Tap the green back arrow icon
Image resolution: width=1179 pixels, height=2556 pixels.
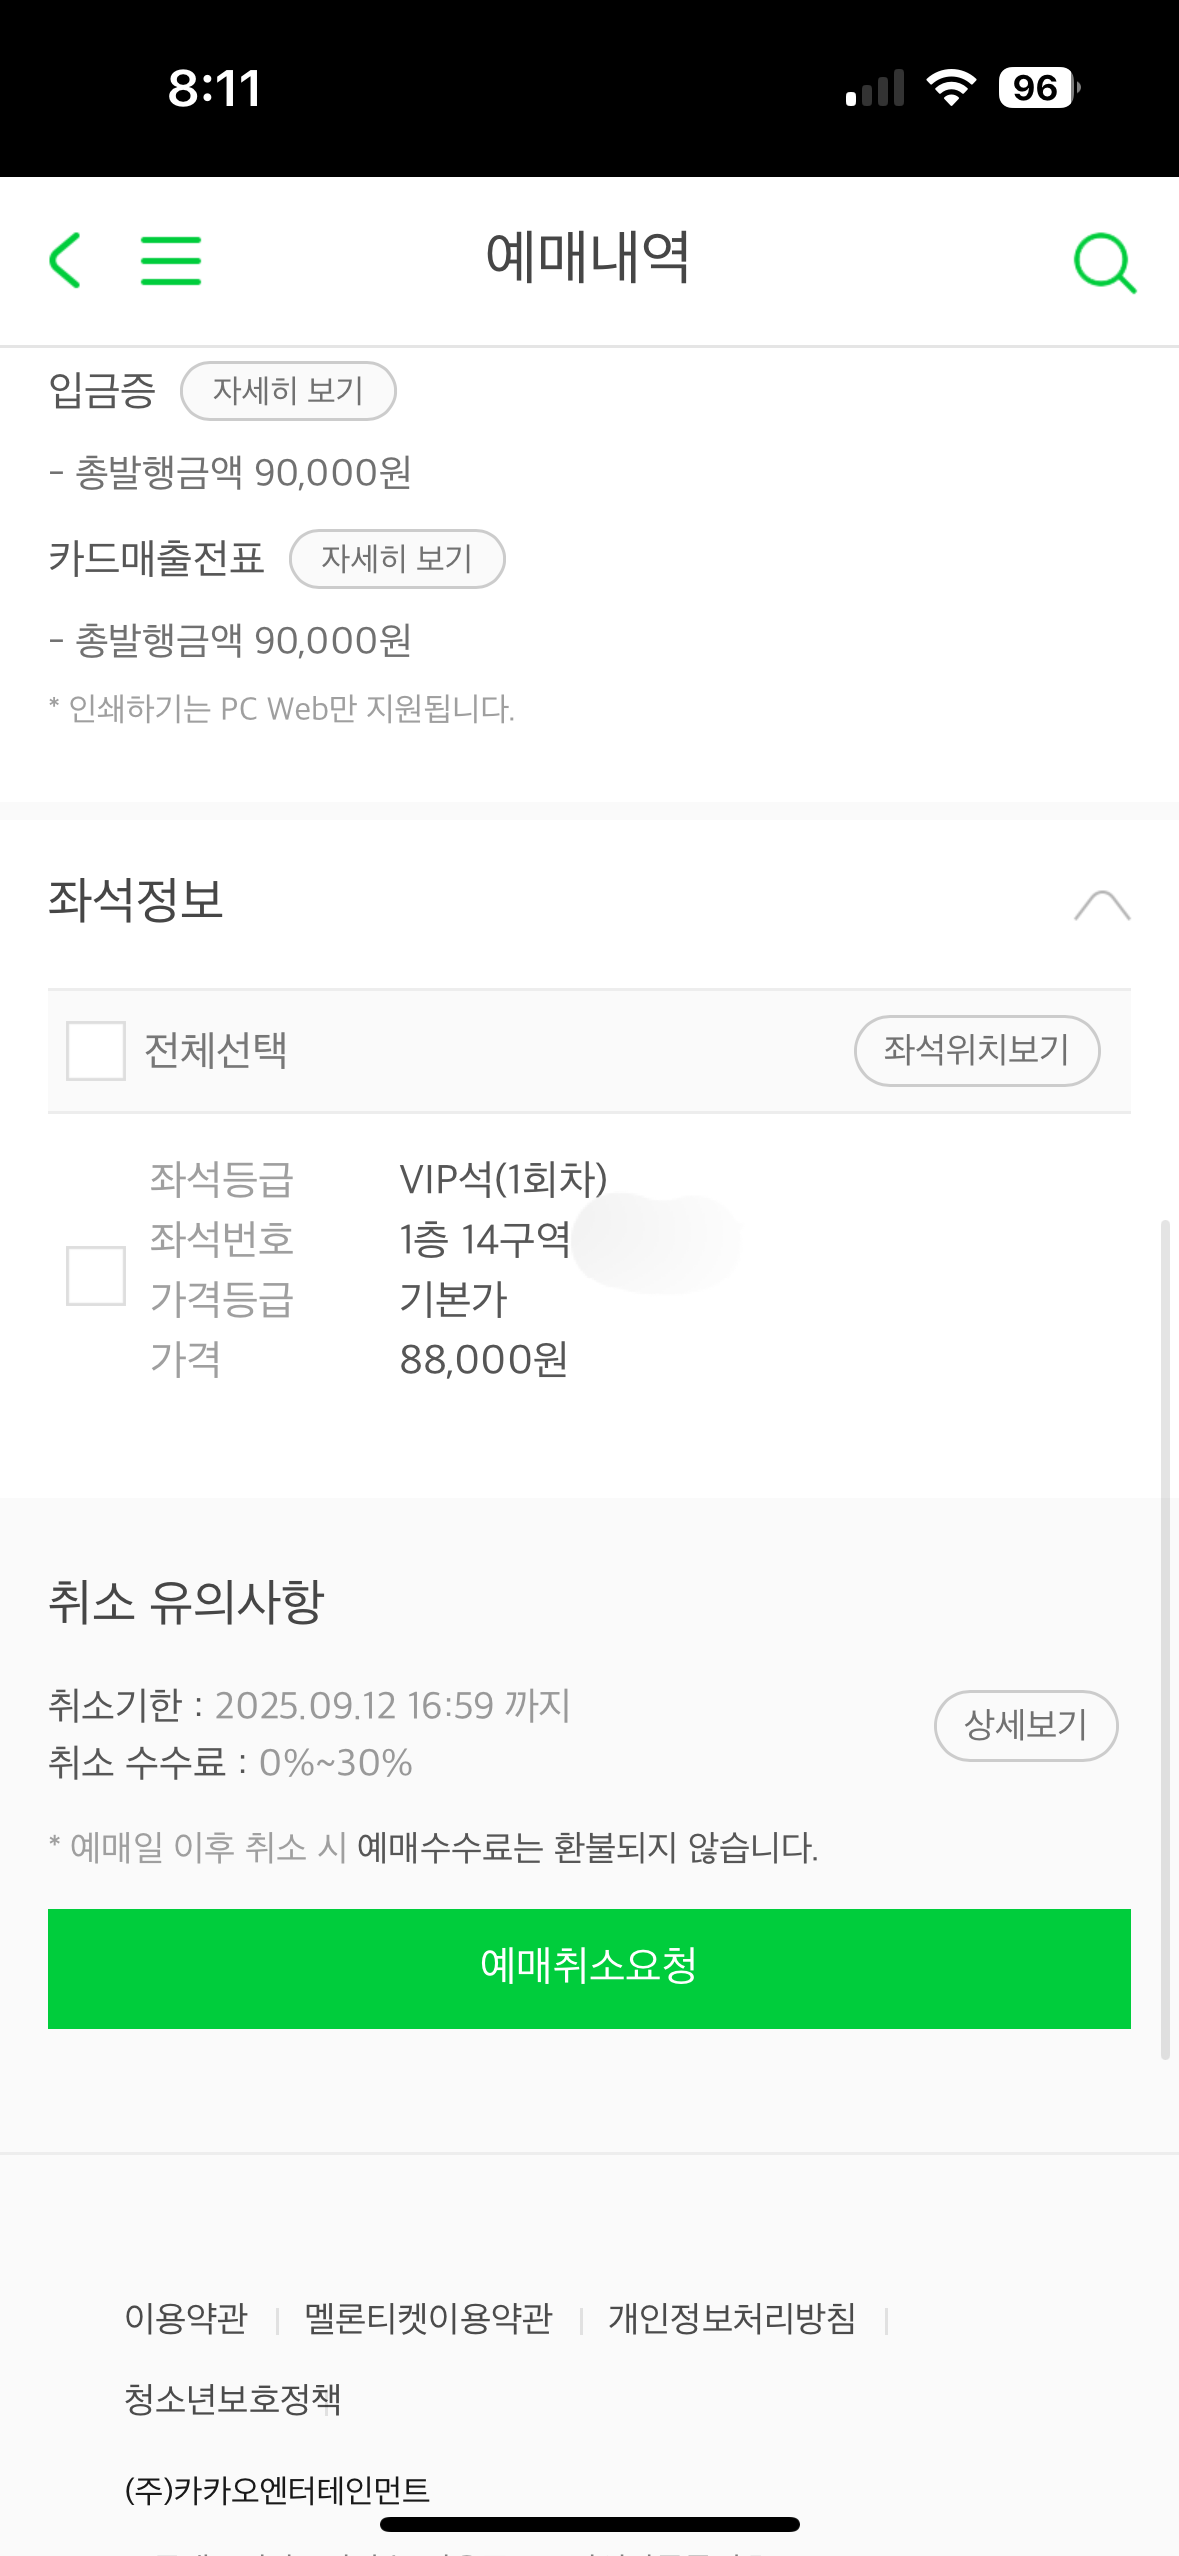point(66,260)
